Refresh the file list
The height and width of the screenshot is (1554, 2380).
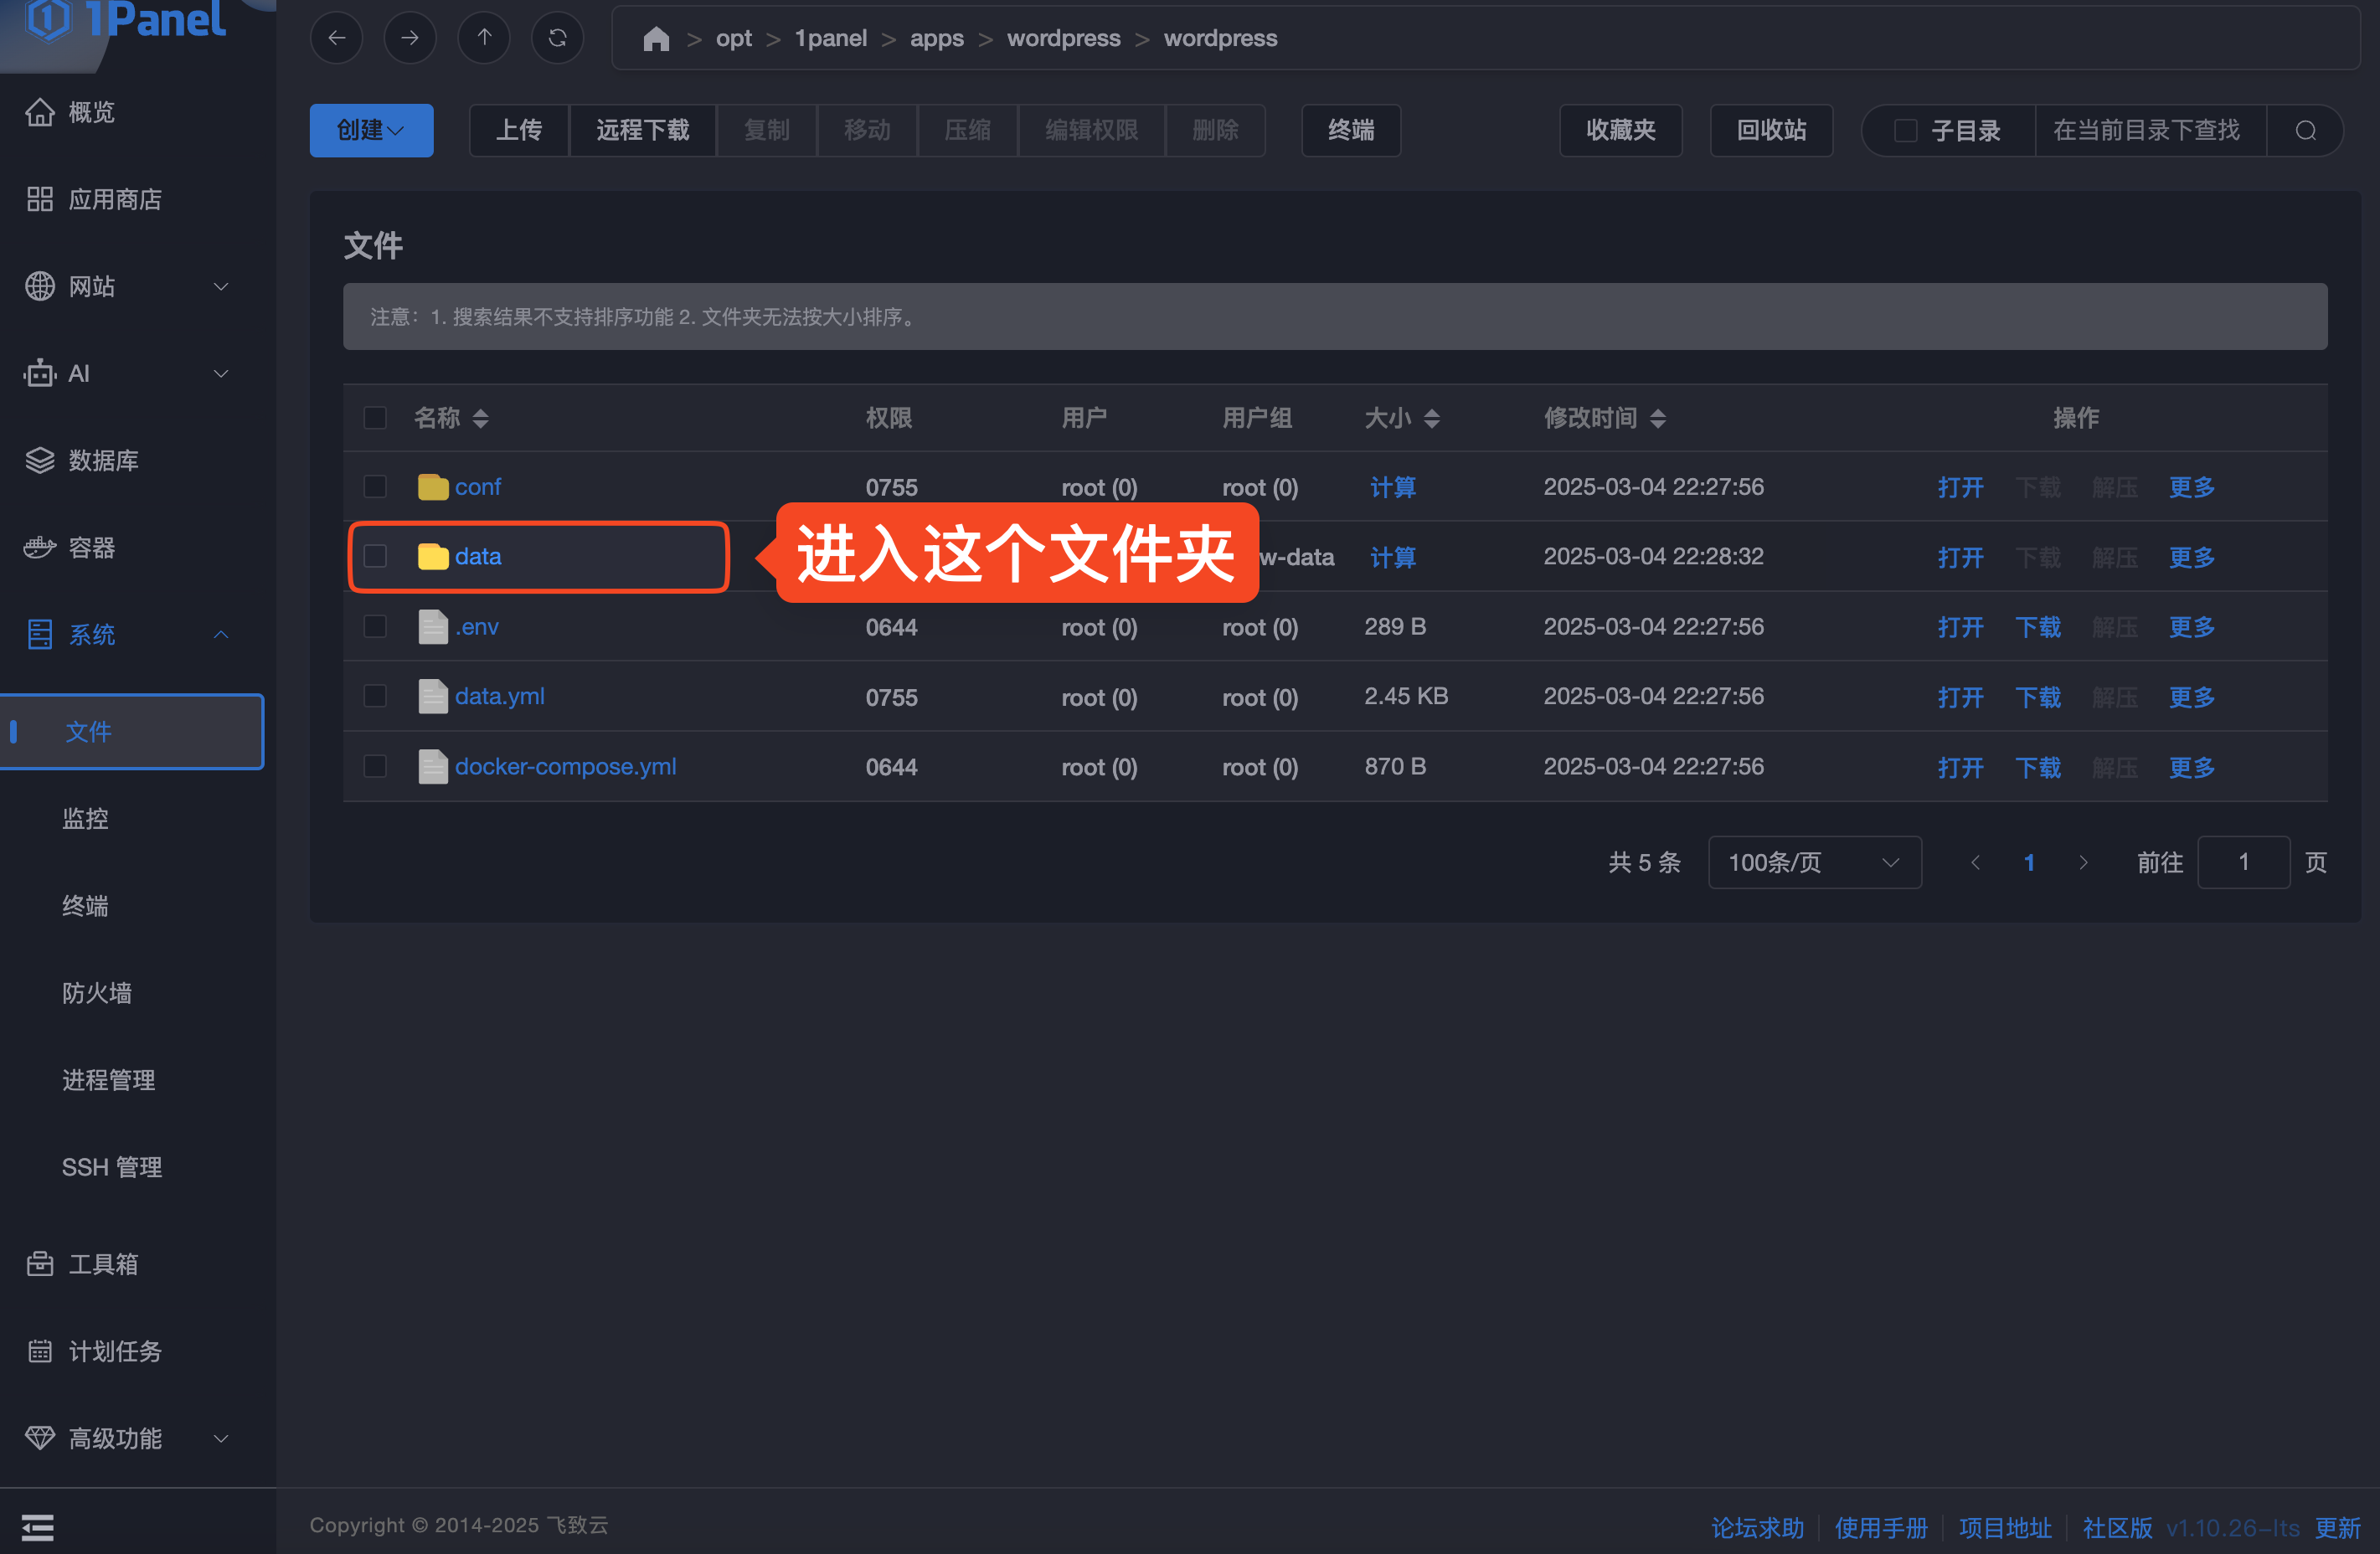pos(558,38)
